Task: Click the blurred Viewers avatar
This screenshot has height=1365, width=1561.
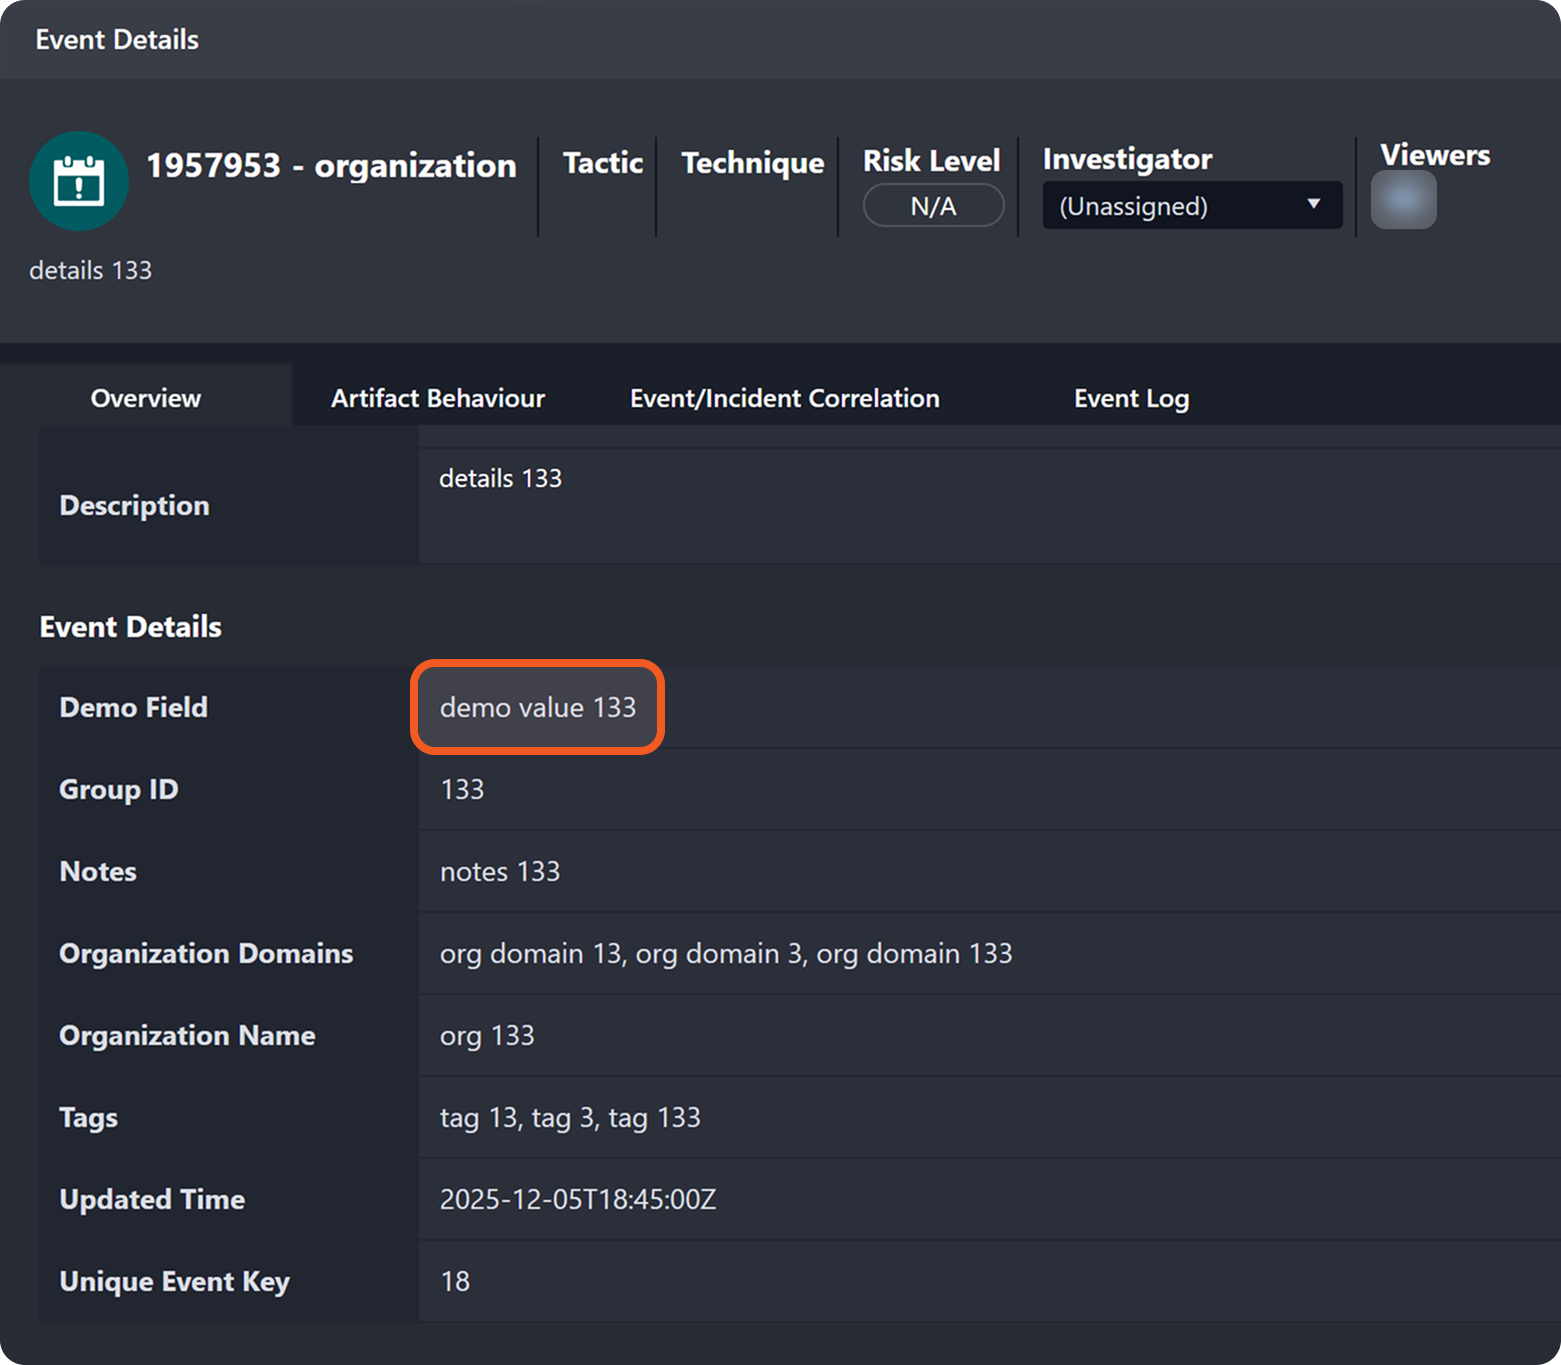Action: (1403, 200)
